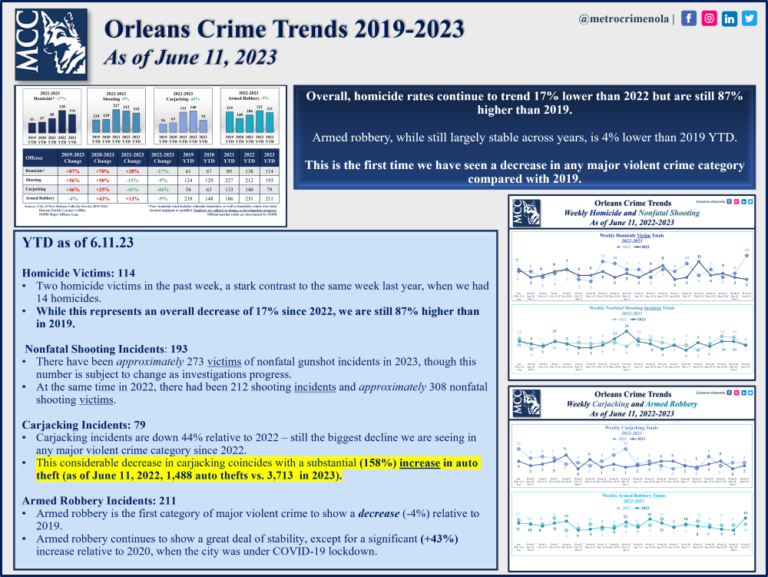Select the Homicide 2022-2023 bar chart

[x=53, y=118]
